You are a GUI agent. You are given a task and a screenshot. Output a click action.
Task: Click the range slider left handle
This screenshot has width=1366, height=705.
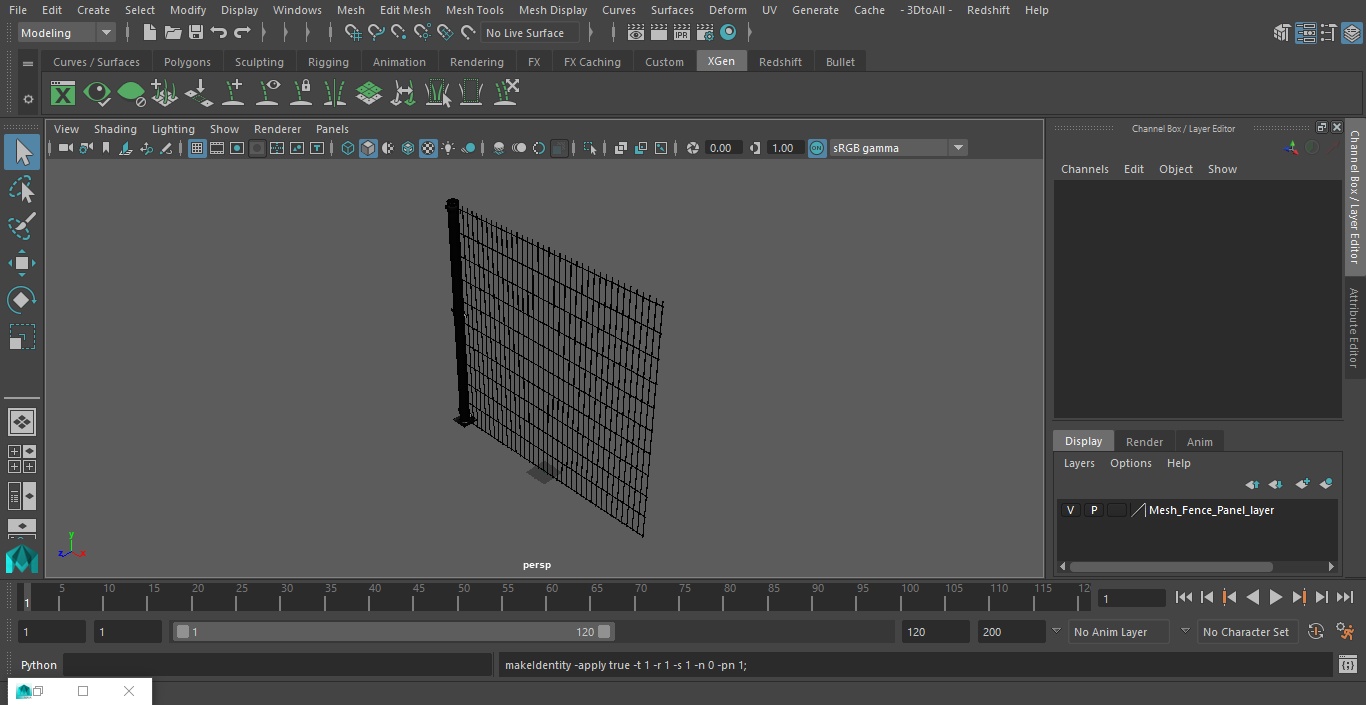[x=183, y=632]
